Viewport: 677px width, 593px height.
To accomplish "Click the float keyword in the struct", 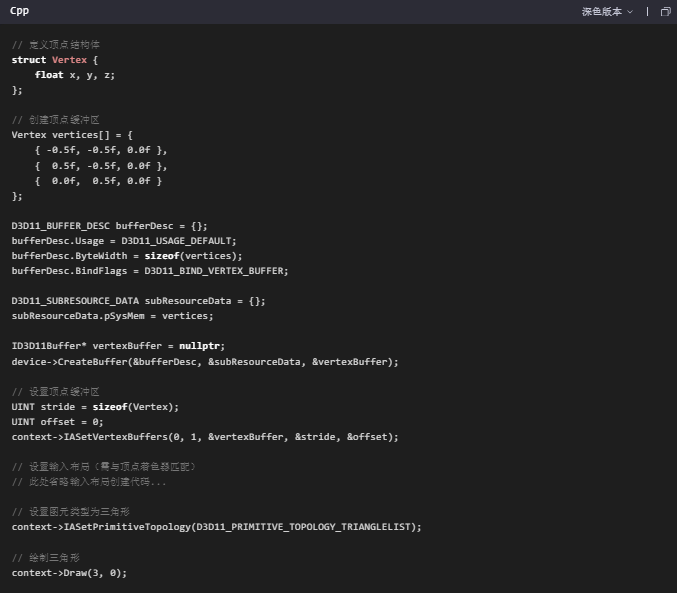I will pyautogui.click(x=49, y=75).
